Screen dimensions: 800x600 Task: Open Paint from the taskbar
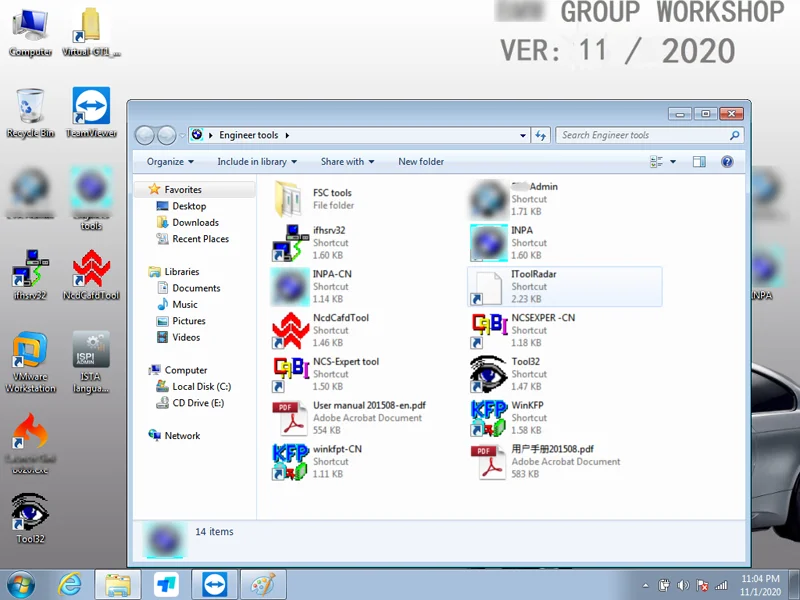[x=263, y=584]
